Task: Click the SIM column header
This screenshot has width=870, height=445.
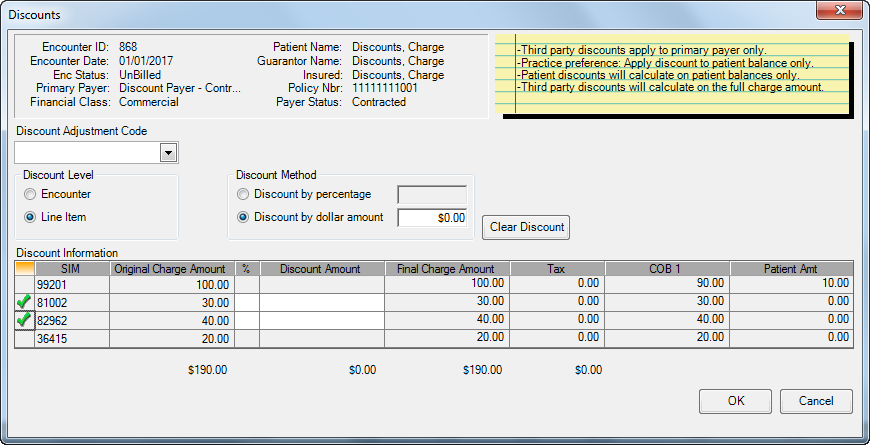Action: coord(72,269)
